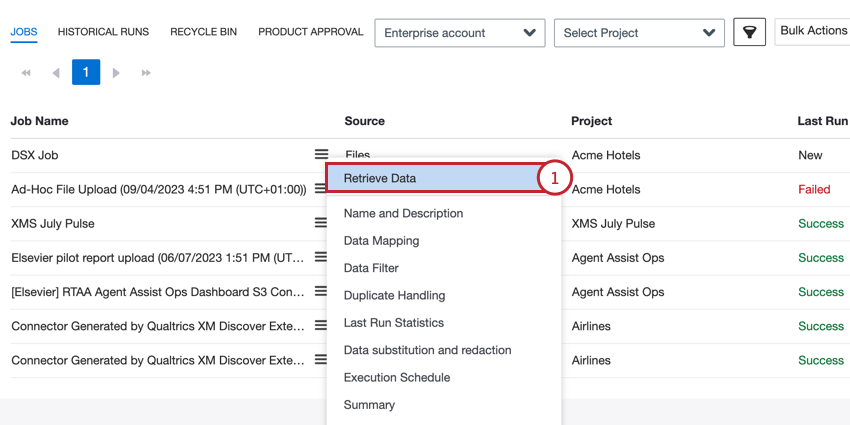Screen dimensions: 850x425
Task: Expand the Enterprise account dropdown
Action: [460, 33]
